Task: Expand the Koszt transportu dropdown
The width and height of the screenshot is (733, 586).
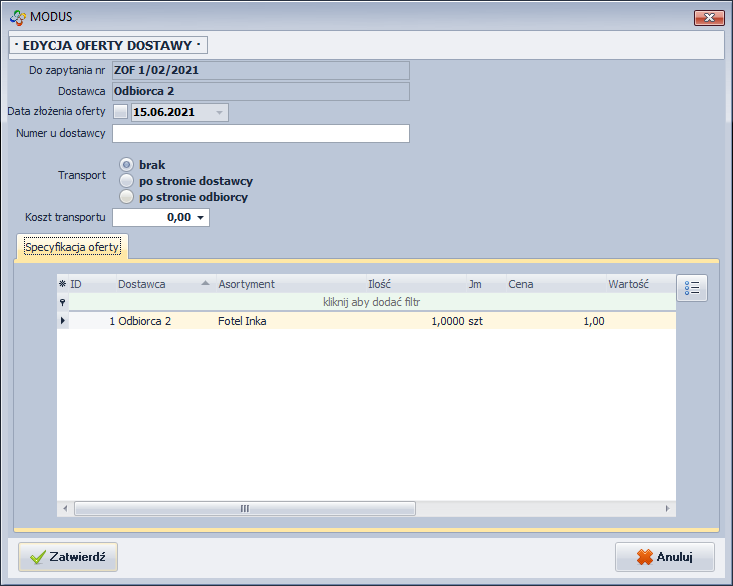Action: (200, 218)
